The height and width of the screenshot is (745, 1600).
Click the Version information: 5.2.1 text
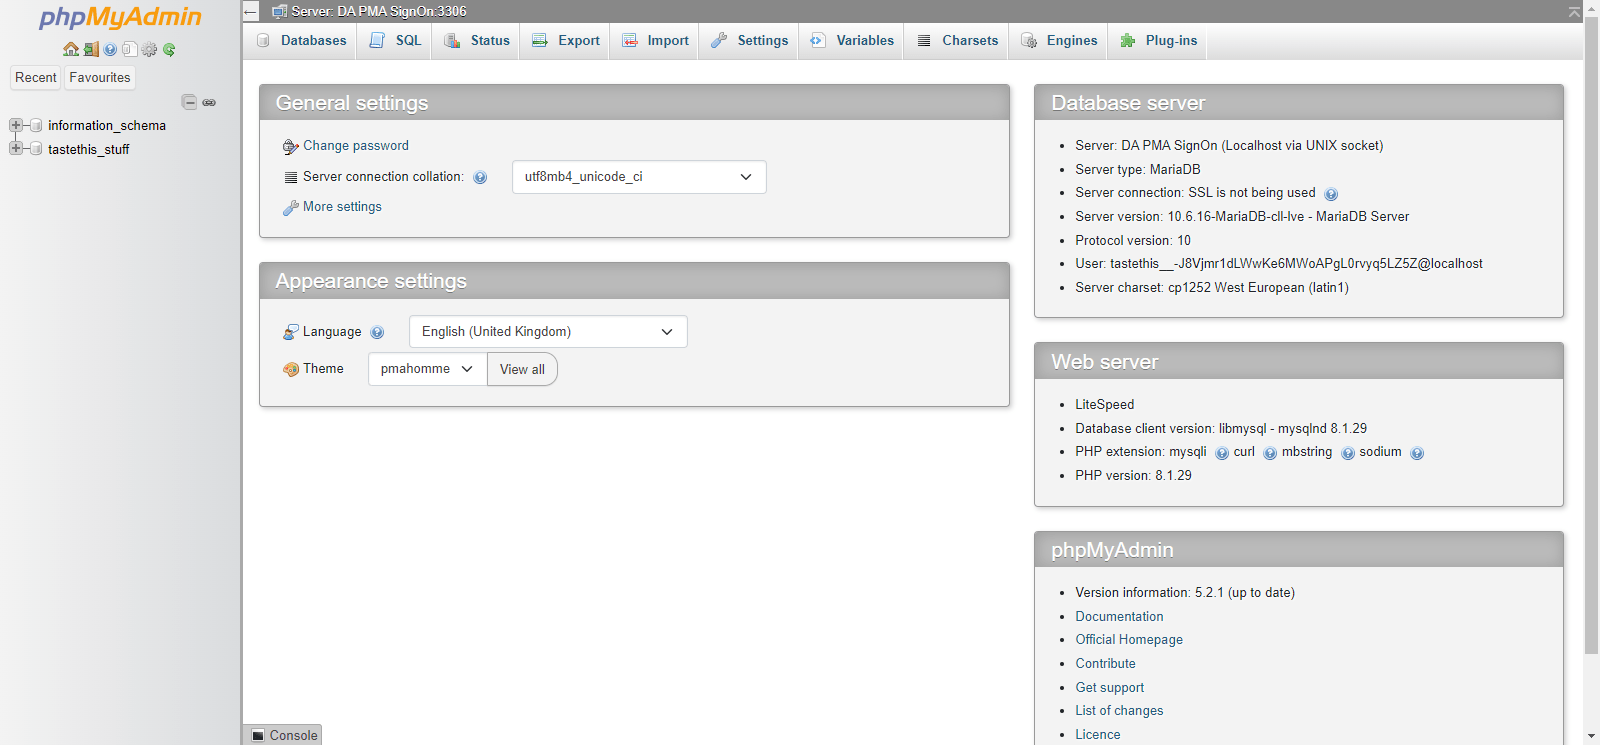click(1185, 593)
